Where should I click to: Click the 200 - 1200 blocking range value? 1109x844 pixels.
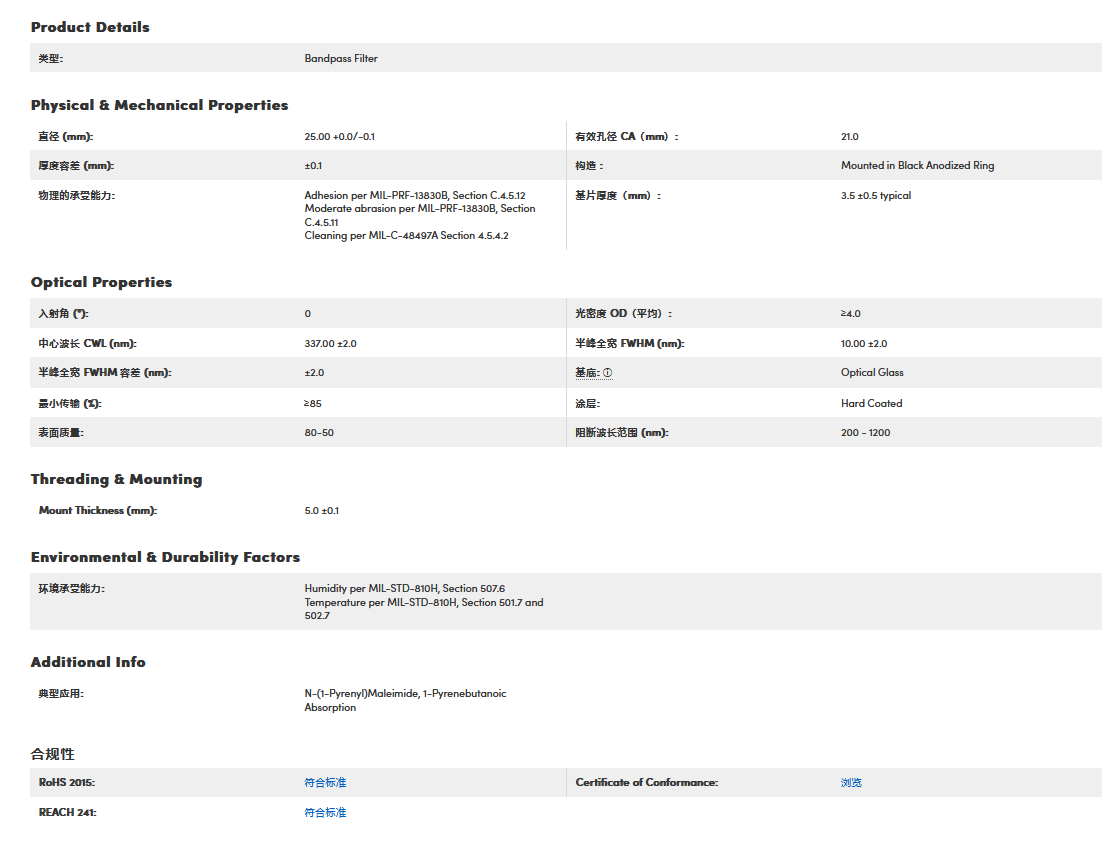click(865, 432)
